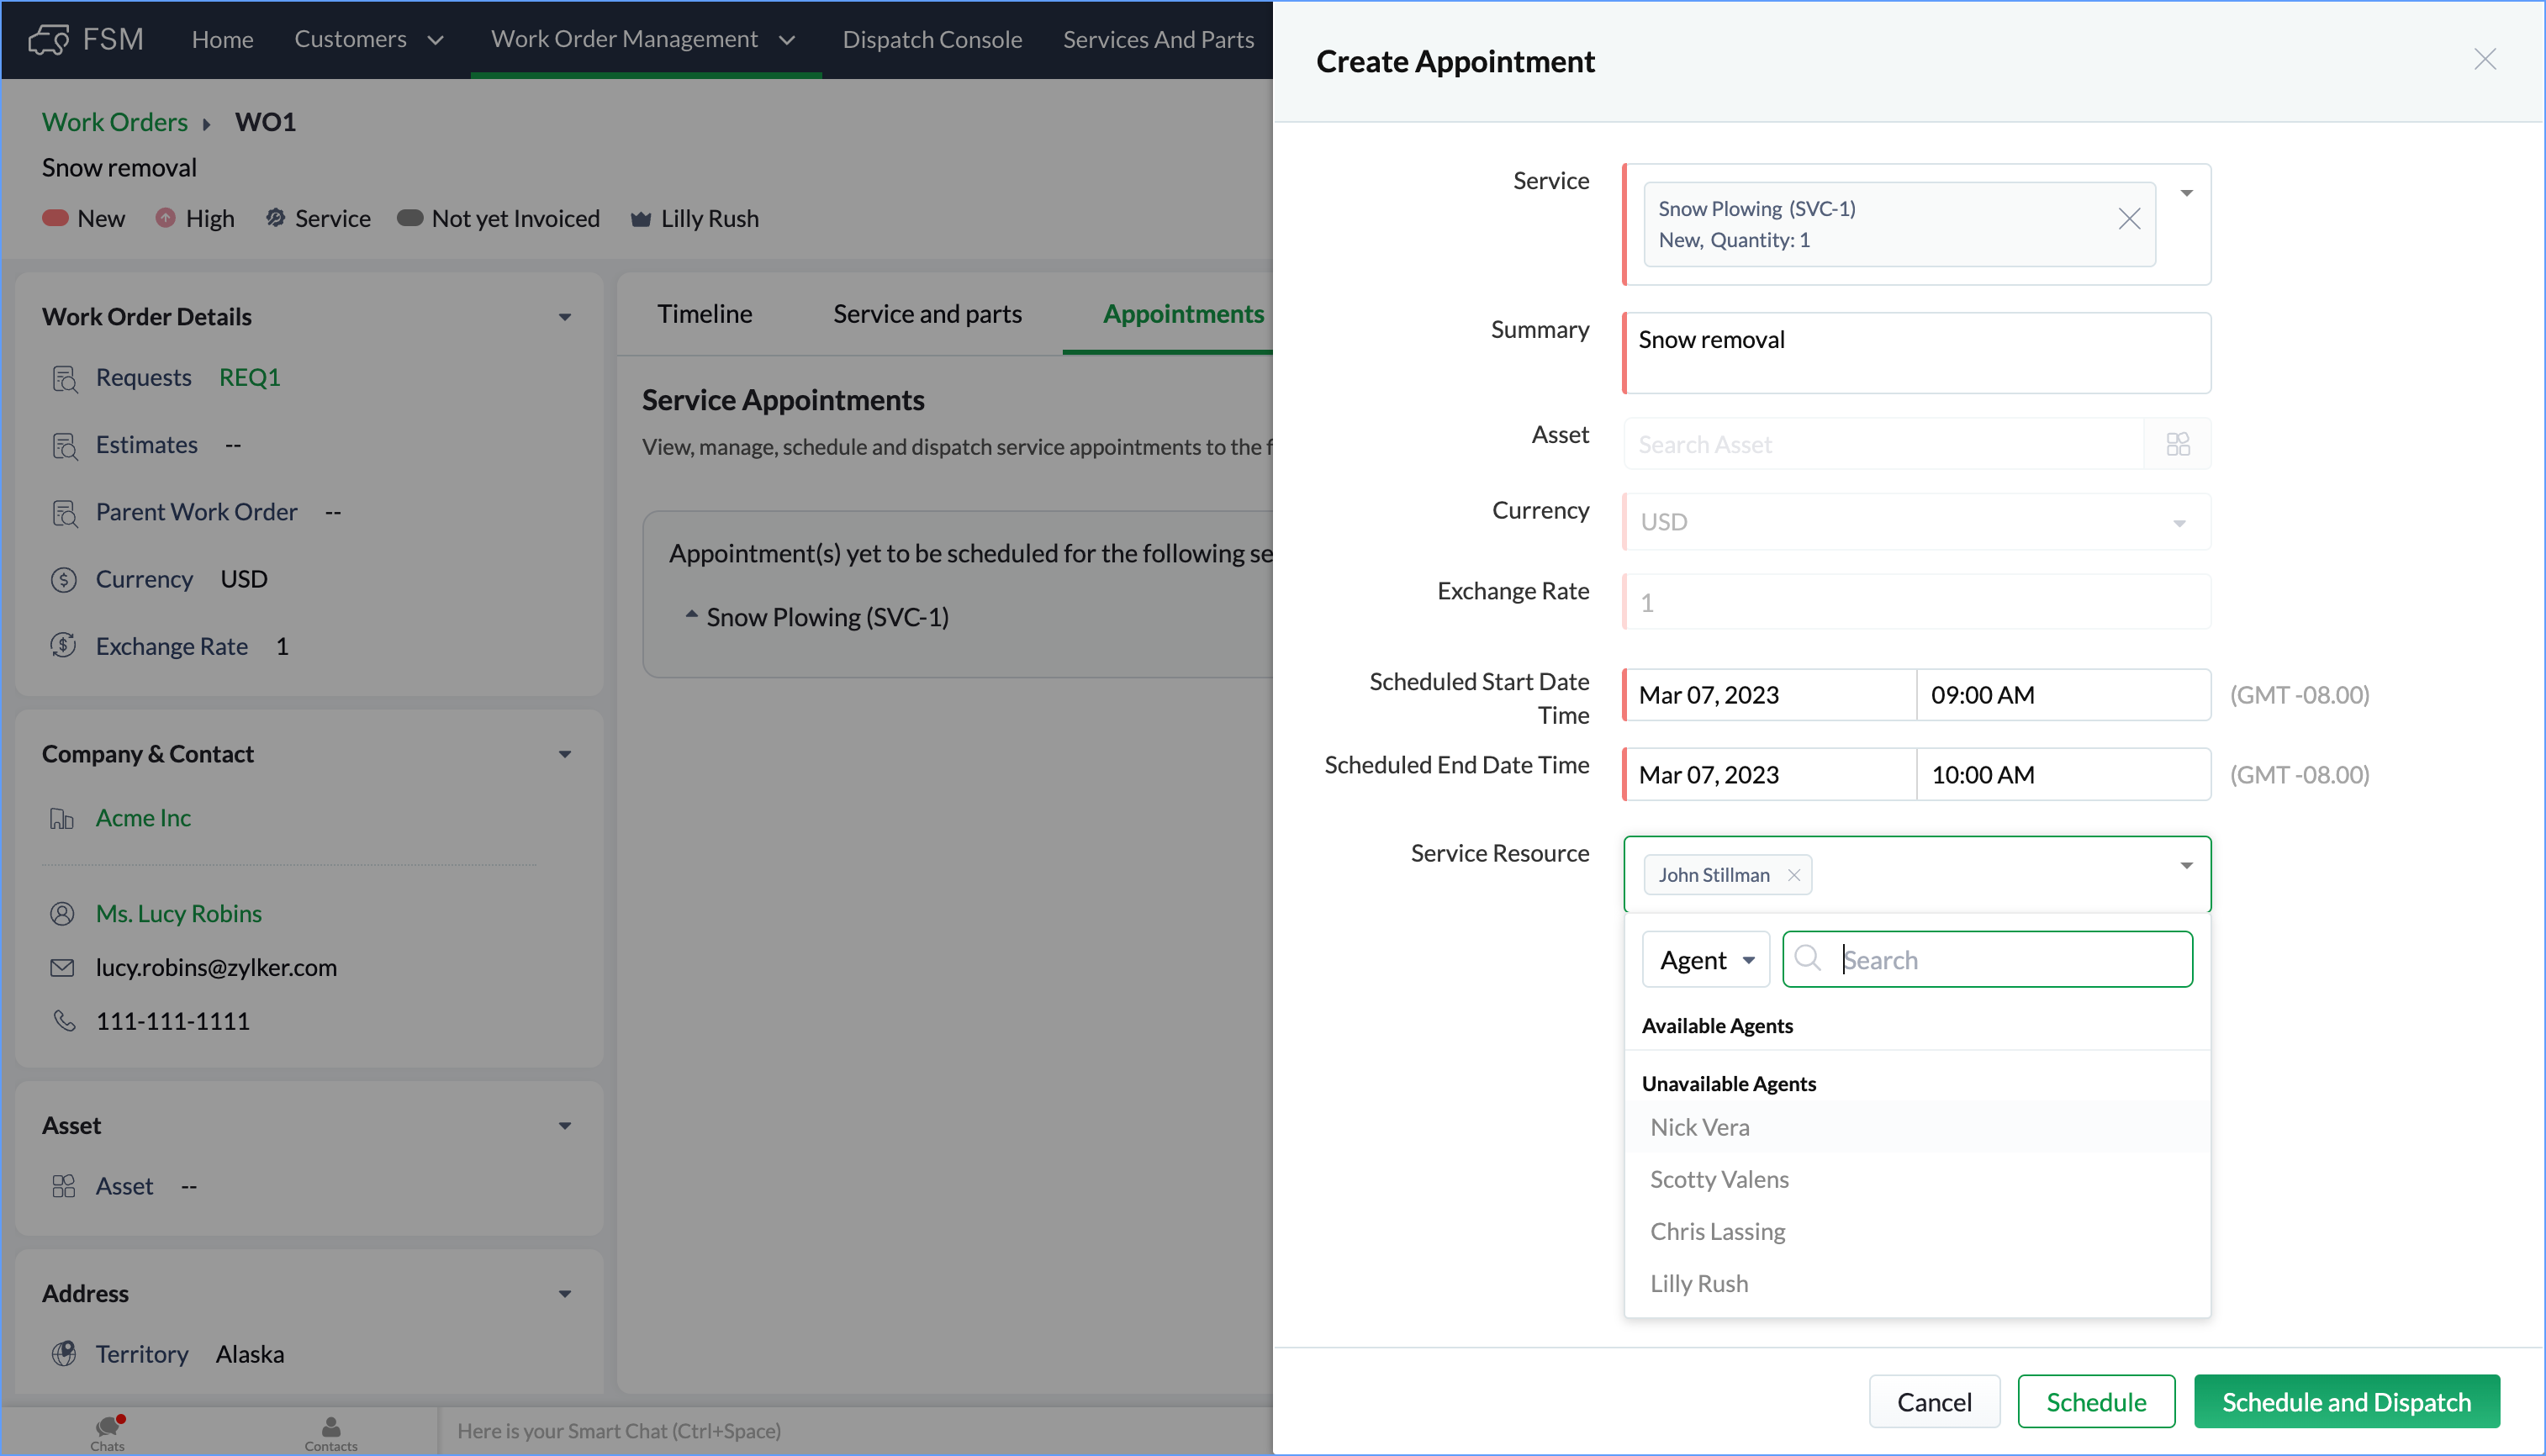Open Contacts from the bottom bar

pyautogui.click(x=331, y=1432)
